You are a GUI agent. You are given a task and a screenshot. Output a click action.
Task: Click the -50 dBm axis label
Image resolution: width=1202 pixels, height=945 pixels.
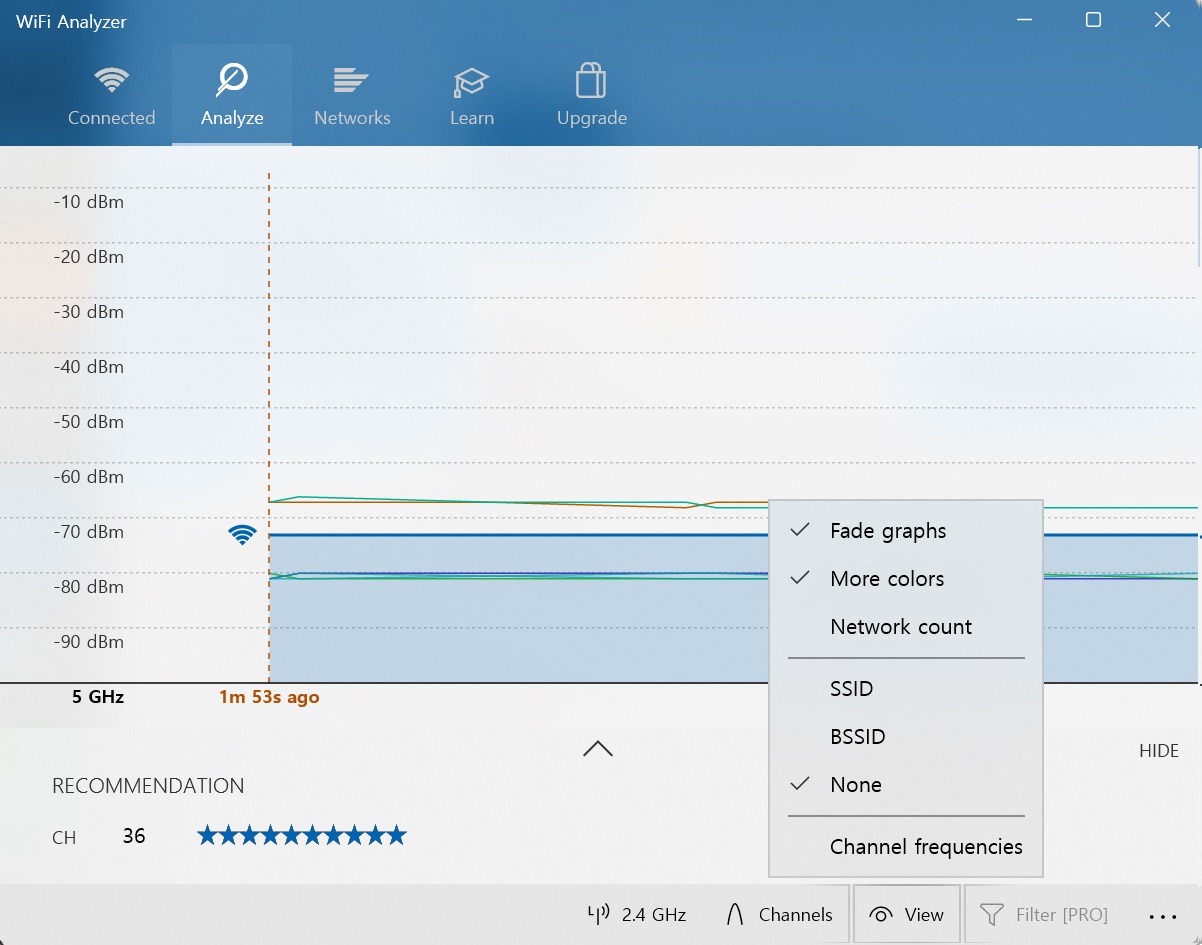(x=88, y=422)
